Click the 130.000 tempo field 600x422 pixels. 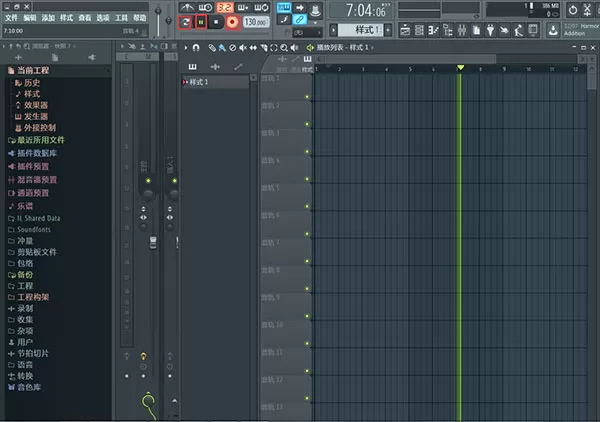[x=256, y=22]
